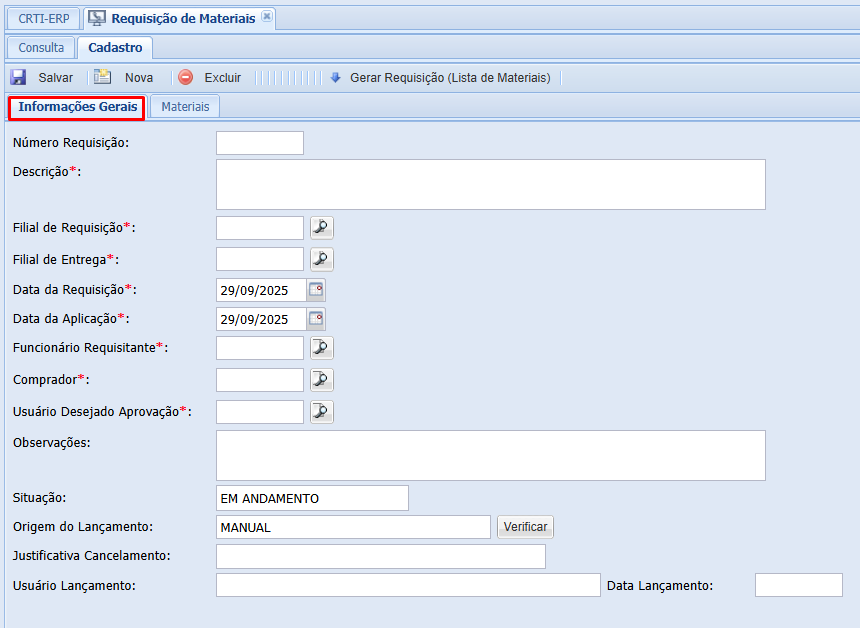860x628 pixels.
Task: Click the Excluir button label
Action: coord(223,78)
